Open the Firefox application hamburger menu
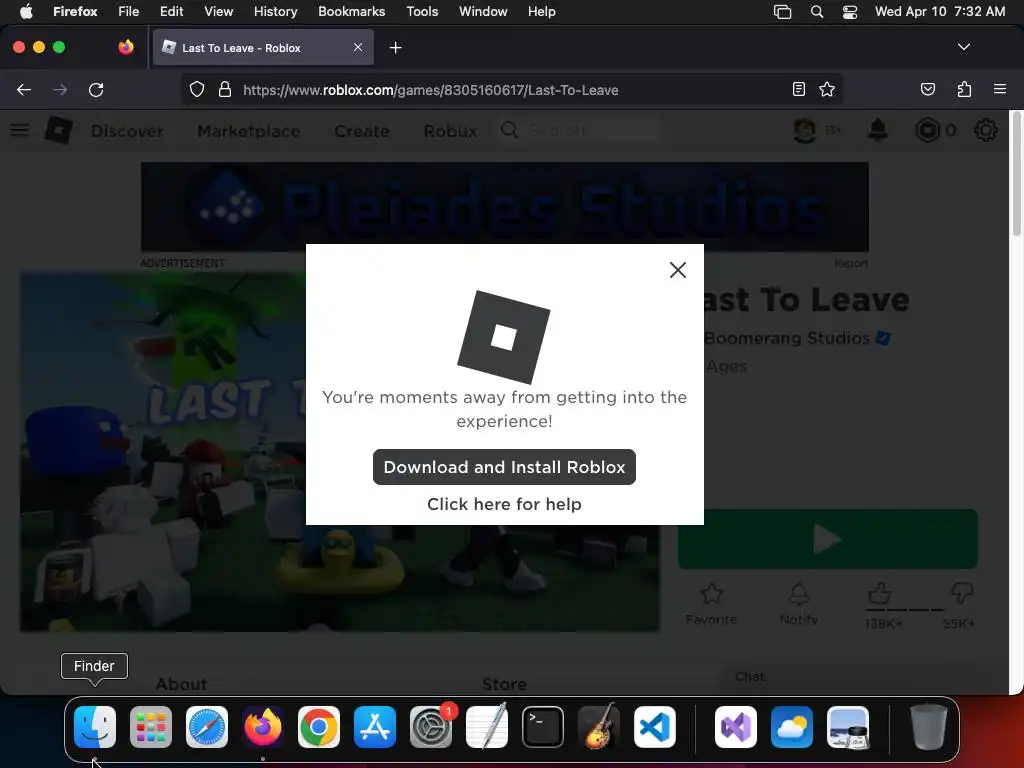 pyautogui.click(x=999, y=89)
